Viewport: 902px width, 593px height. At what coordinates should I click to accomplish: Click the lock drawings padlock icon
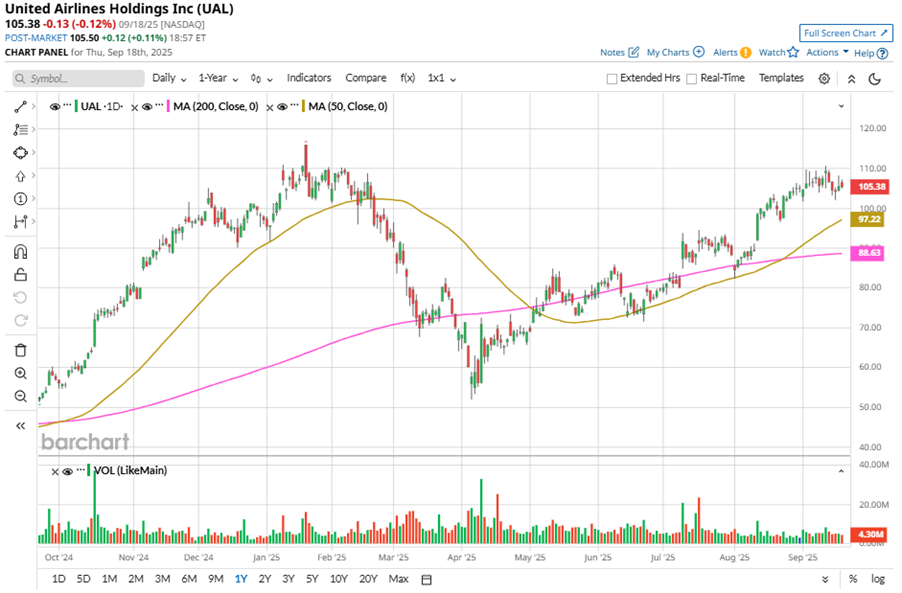click(20, 275)
